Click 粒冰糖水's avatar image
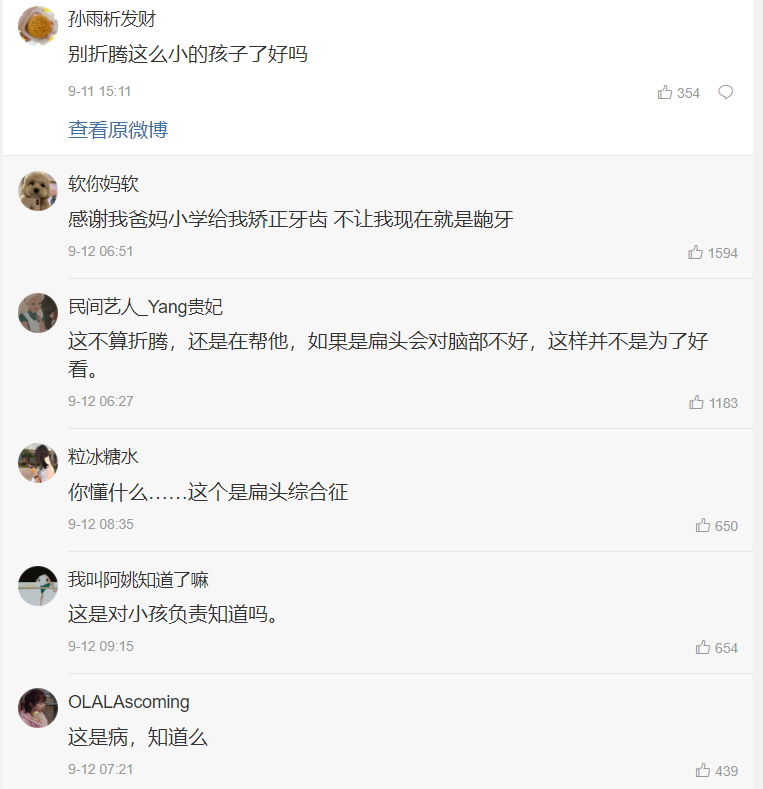 (x=38, y=463)
